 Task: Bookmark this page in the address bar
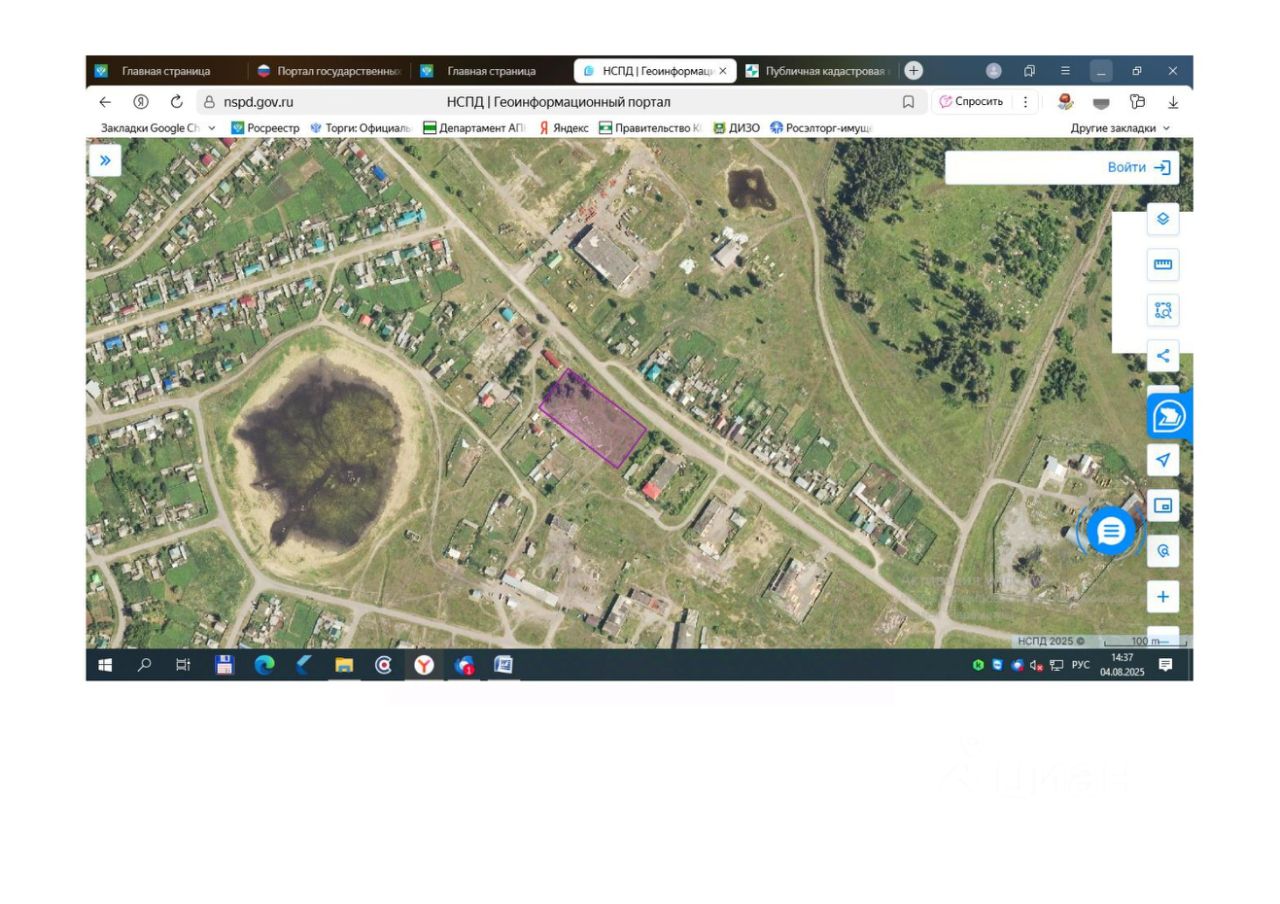(x=908, y=101)
